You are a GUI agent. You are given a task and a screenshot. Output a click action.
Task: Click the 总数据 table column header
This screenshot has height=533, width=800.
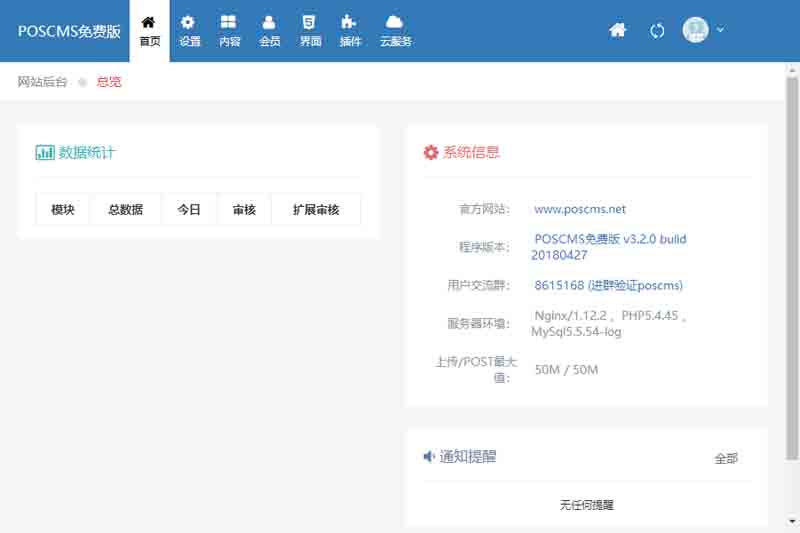click(x=125, y=210)
